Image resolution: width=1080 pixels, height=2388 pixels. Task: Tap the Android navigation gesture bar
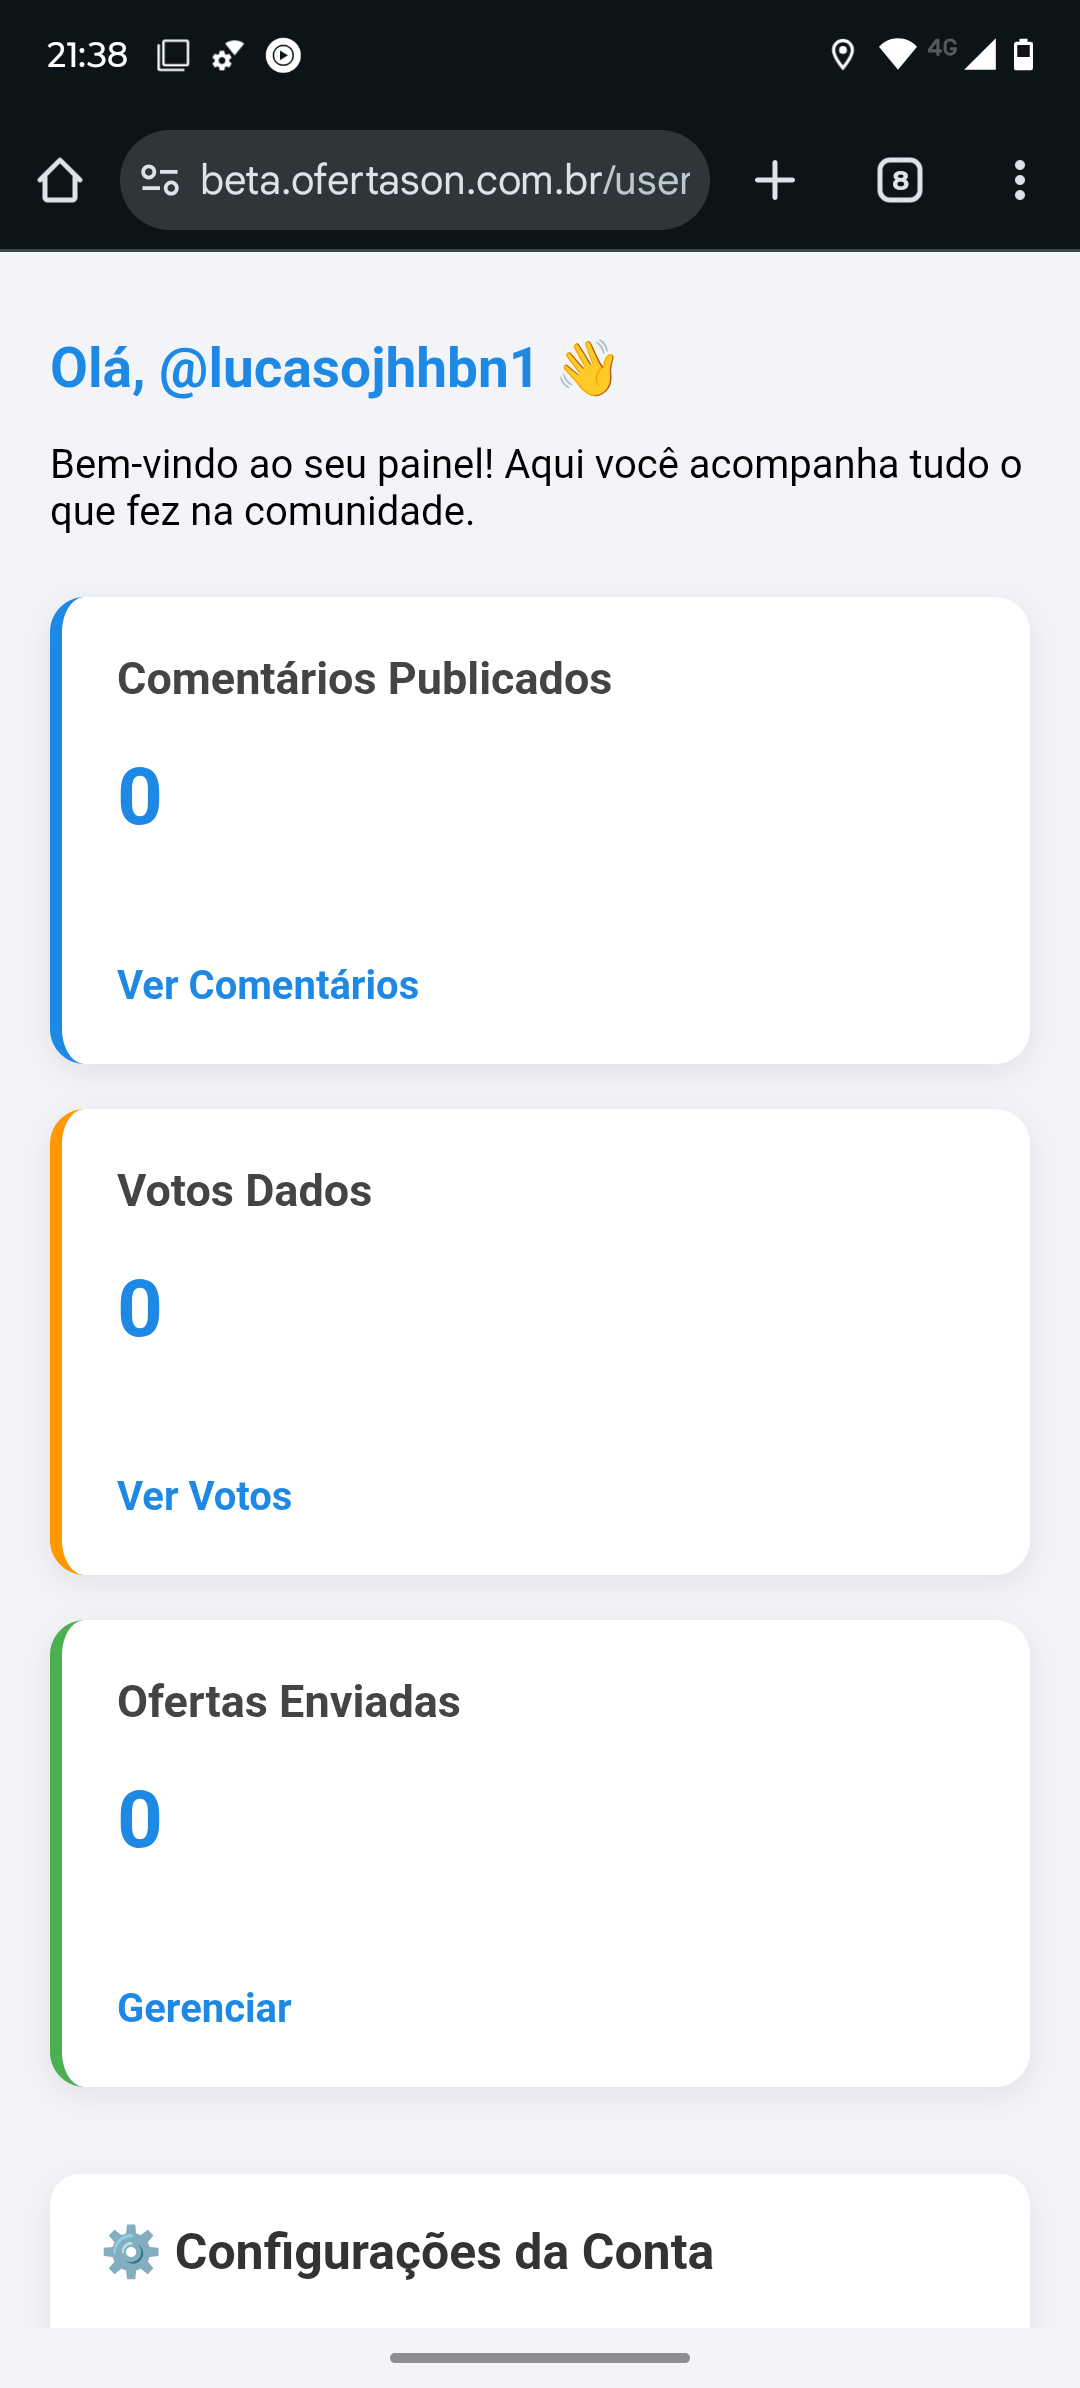[540, 2358]
